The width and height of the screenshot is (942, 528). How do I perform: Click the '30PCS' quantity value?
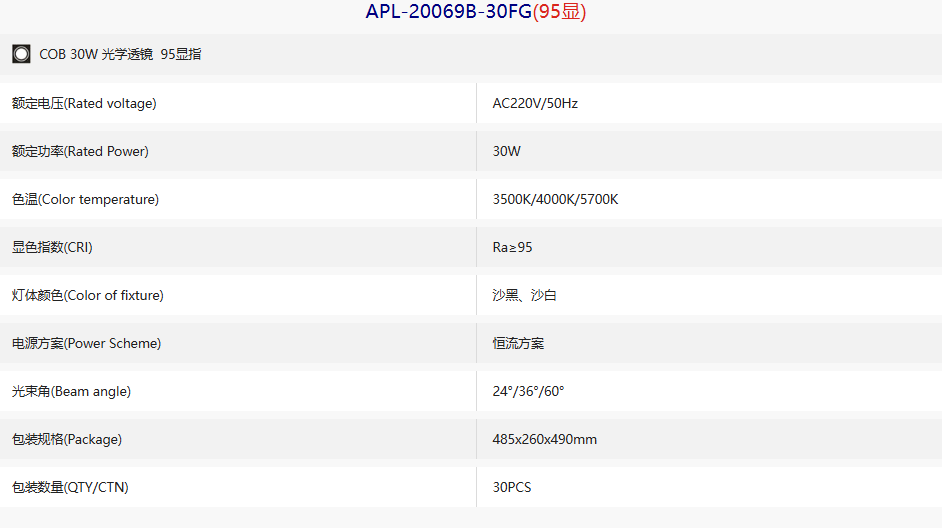512,487
